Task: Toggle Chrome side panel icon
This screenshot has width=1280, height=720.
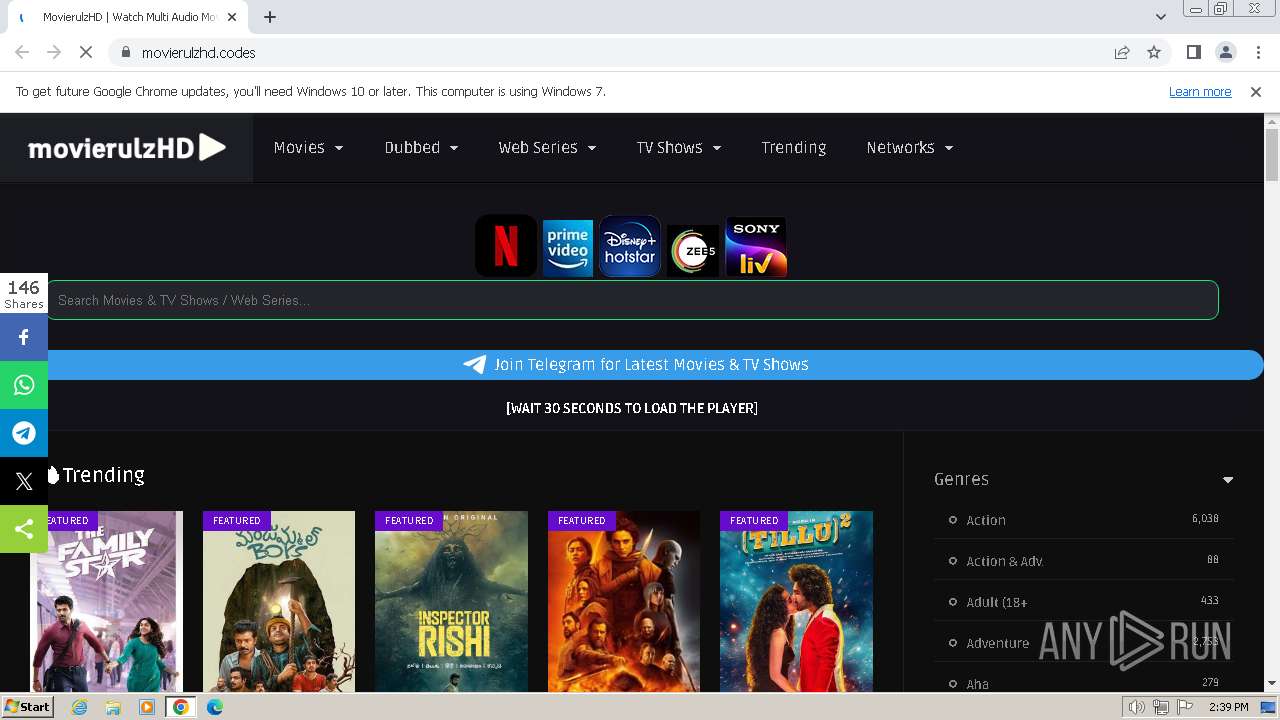Action: (1193, 52)
